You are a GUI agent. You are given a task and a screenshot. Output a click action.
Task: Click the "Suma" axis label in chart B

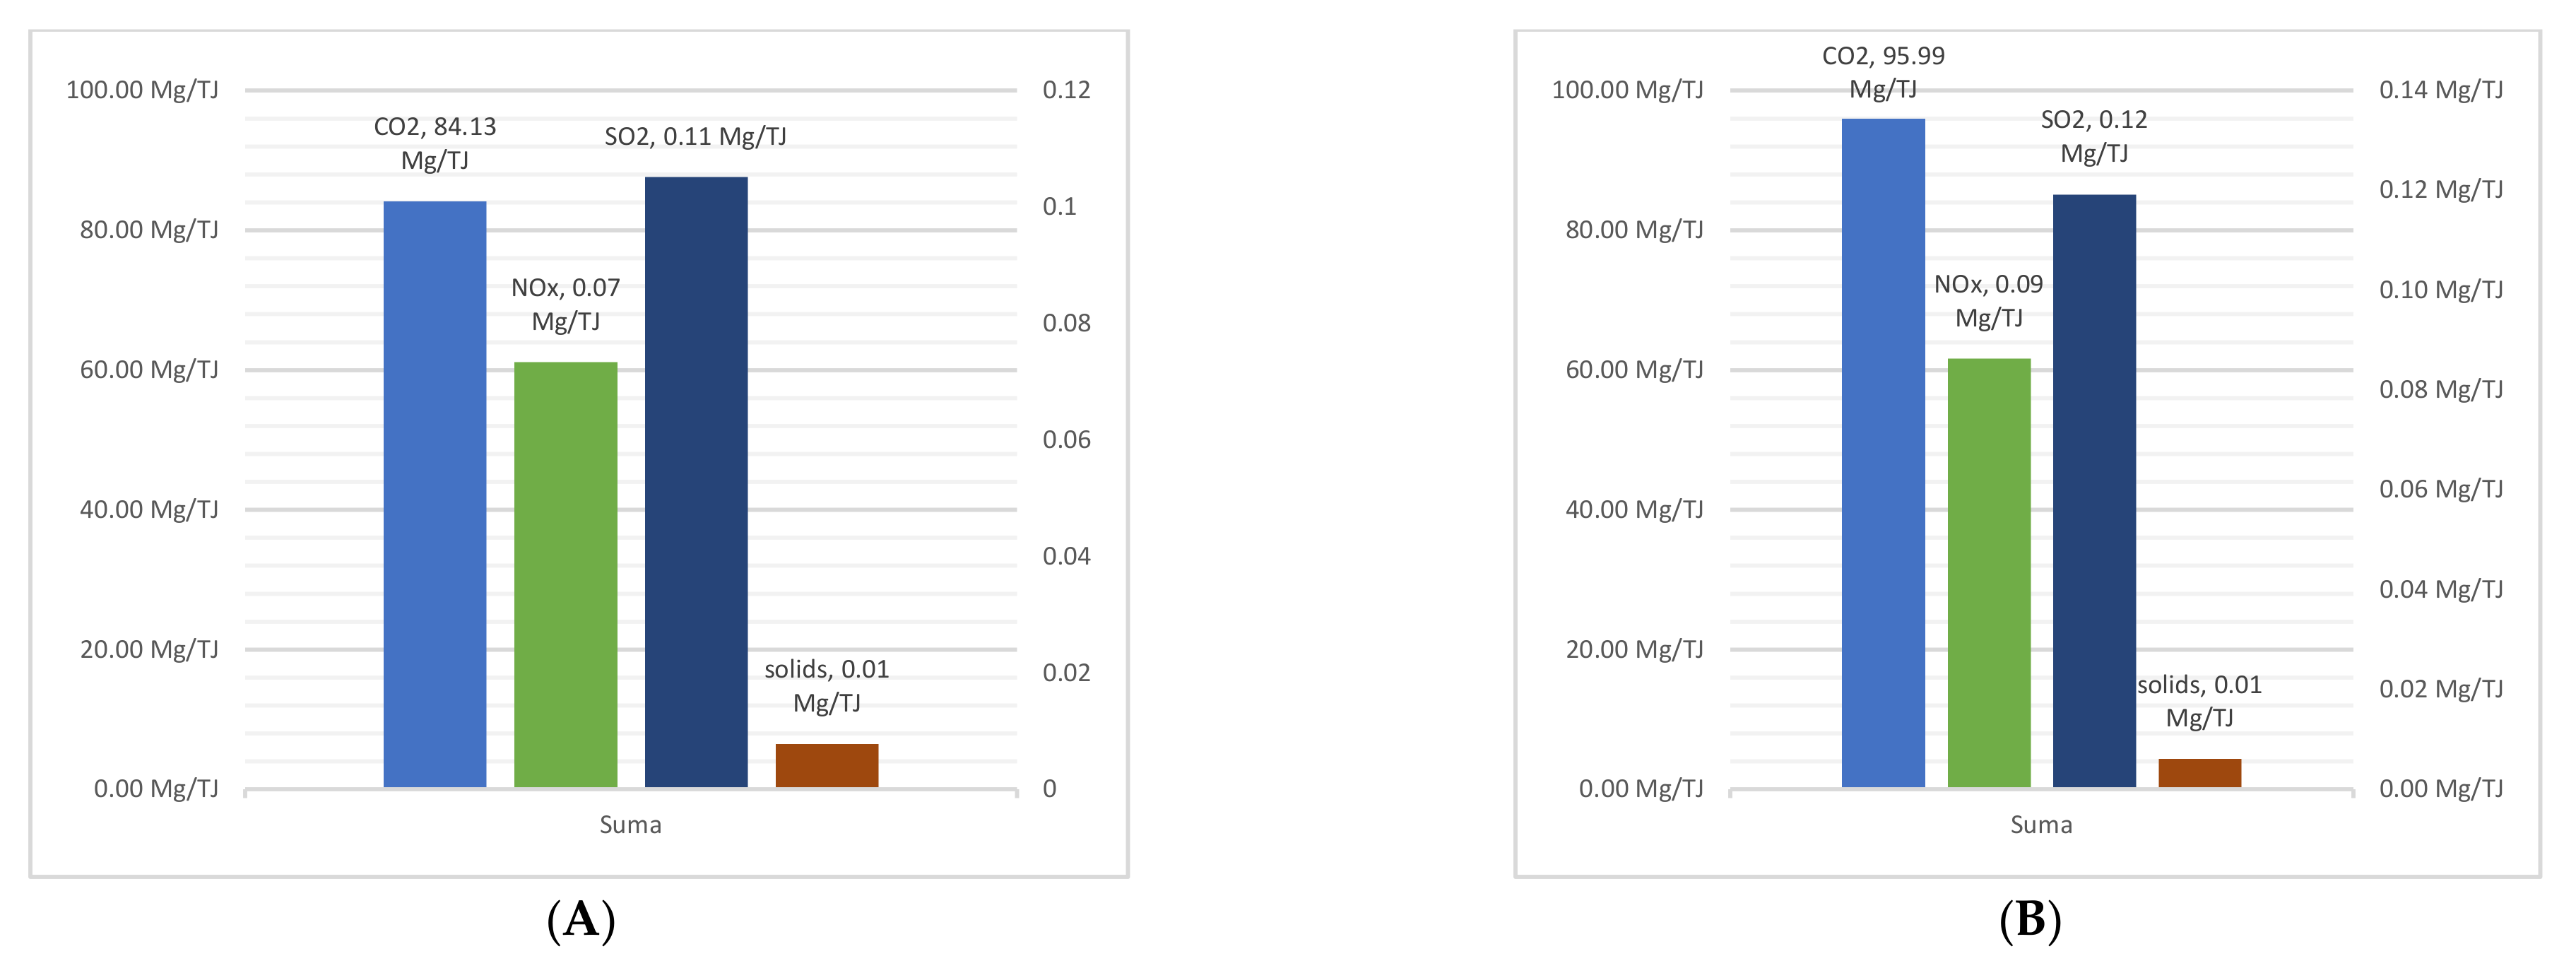[x=2041, y=825]
